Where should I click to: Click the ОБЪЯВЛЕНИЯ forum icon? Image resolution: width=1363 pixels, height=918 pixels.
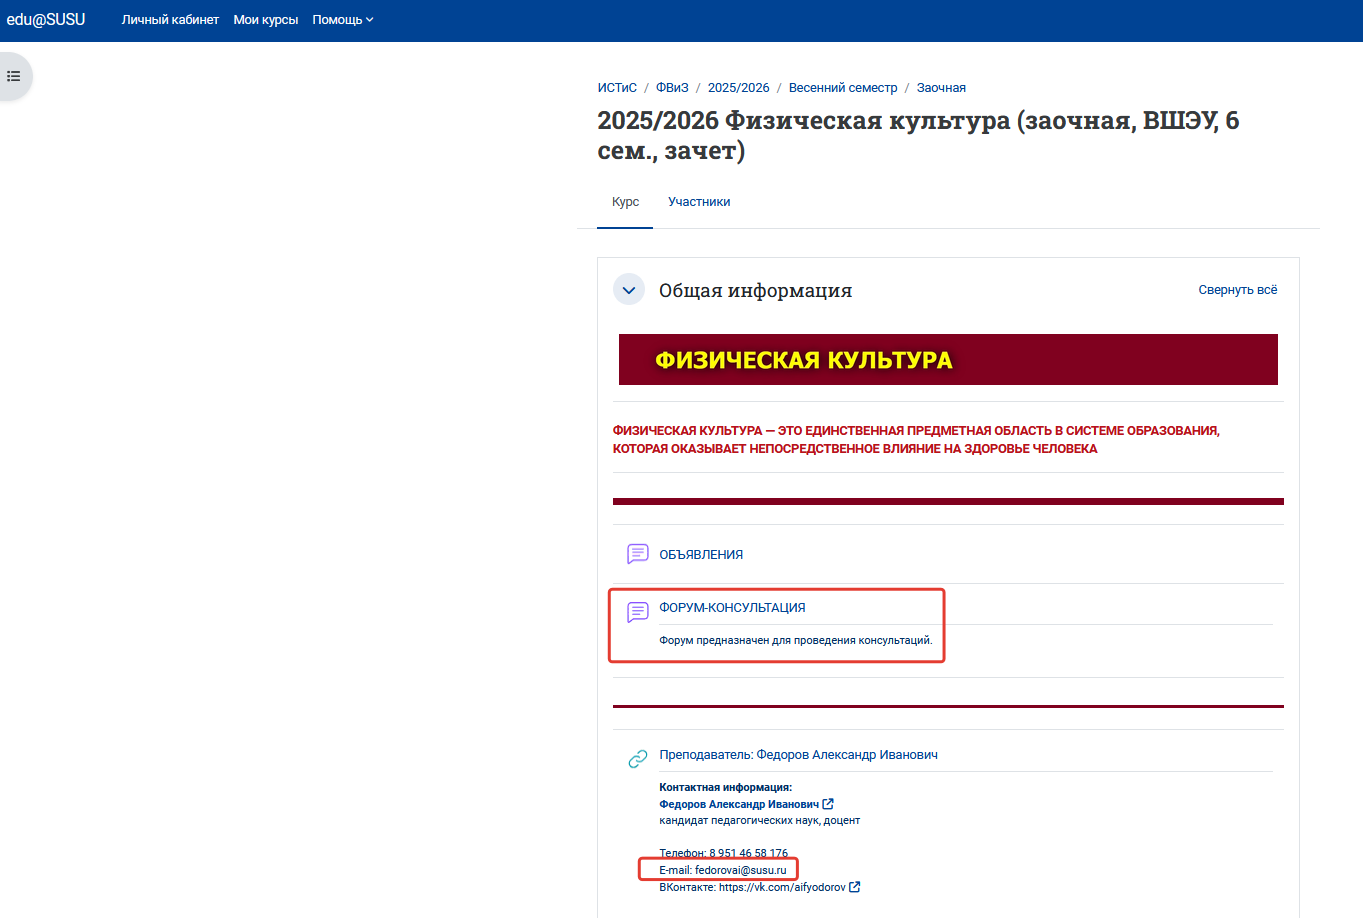[637, 554]
